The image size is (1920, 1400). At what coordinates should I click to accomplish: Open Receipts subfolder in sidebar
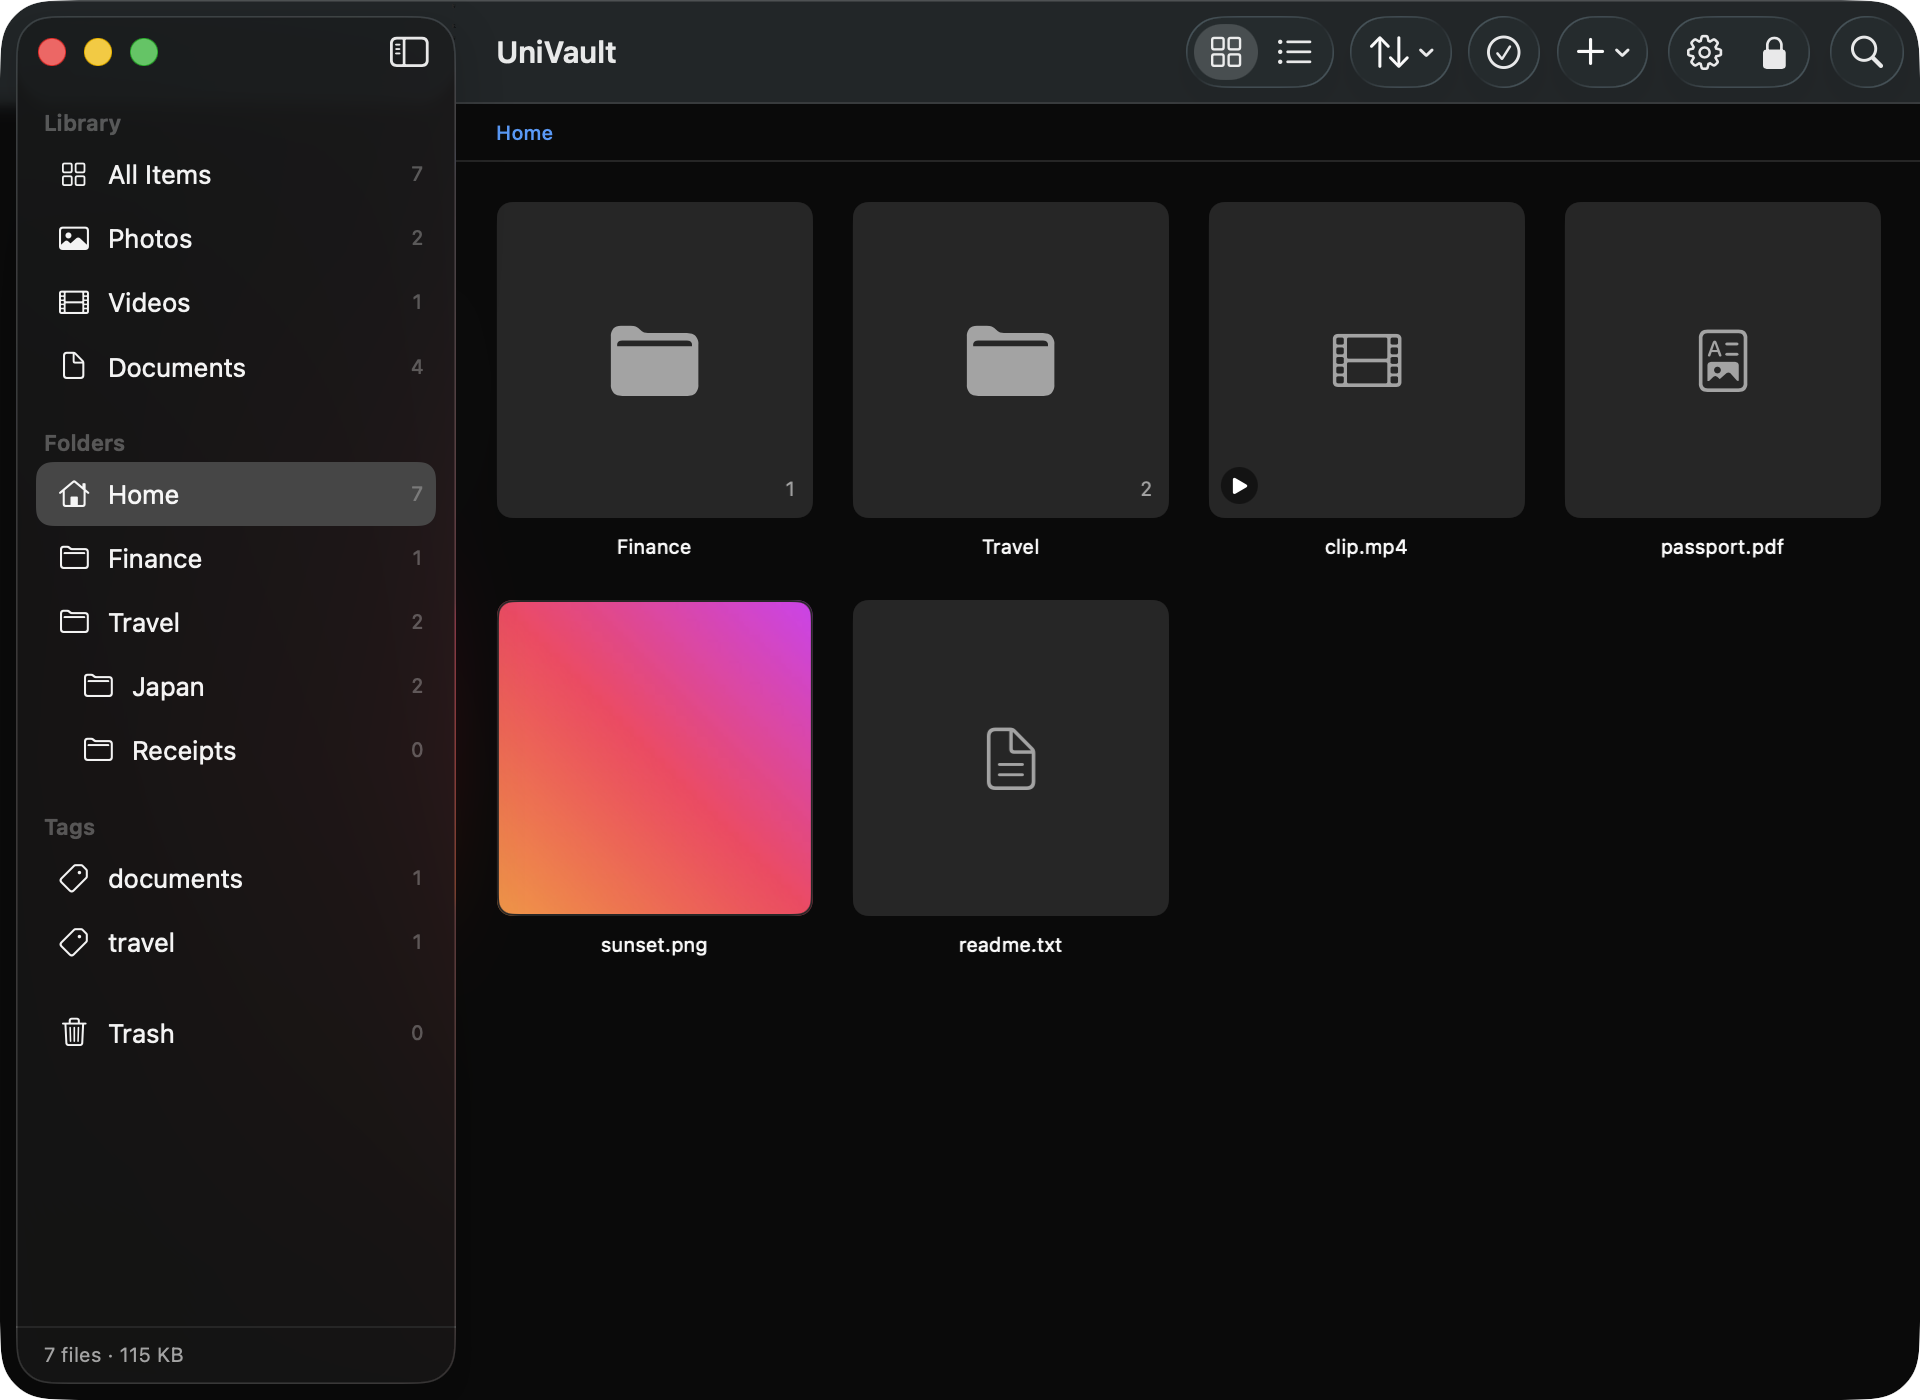(236, 750)
